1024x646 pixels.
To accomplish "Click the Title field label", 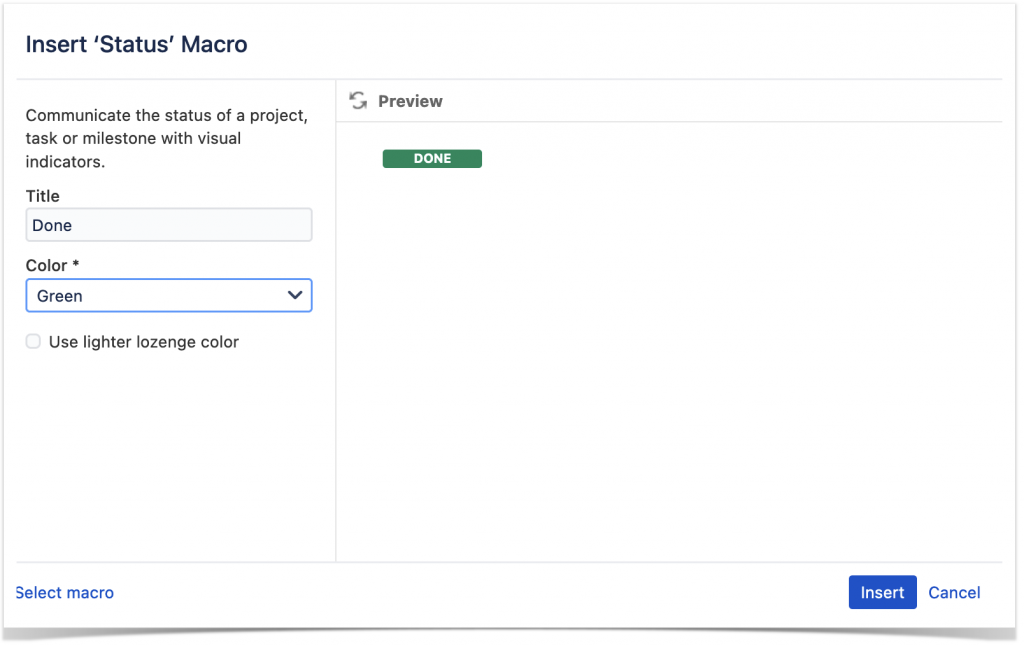I will tap(42, 196).
